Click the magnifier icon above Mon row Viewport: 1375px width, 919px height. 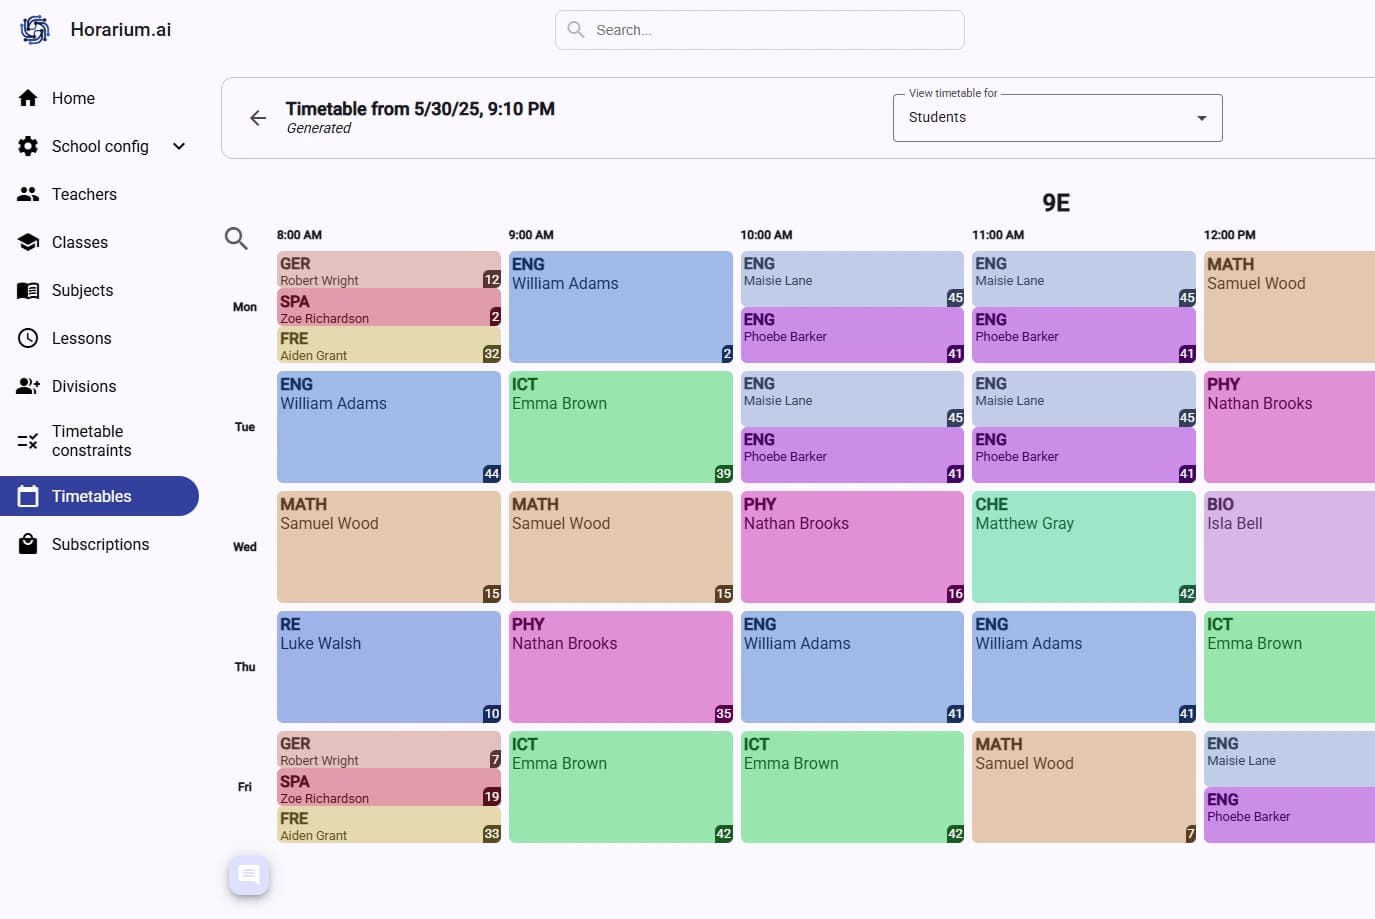tap(236, 238)
